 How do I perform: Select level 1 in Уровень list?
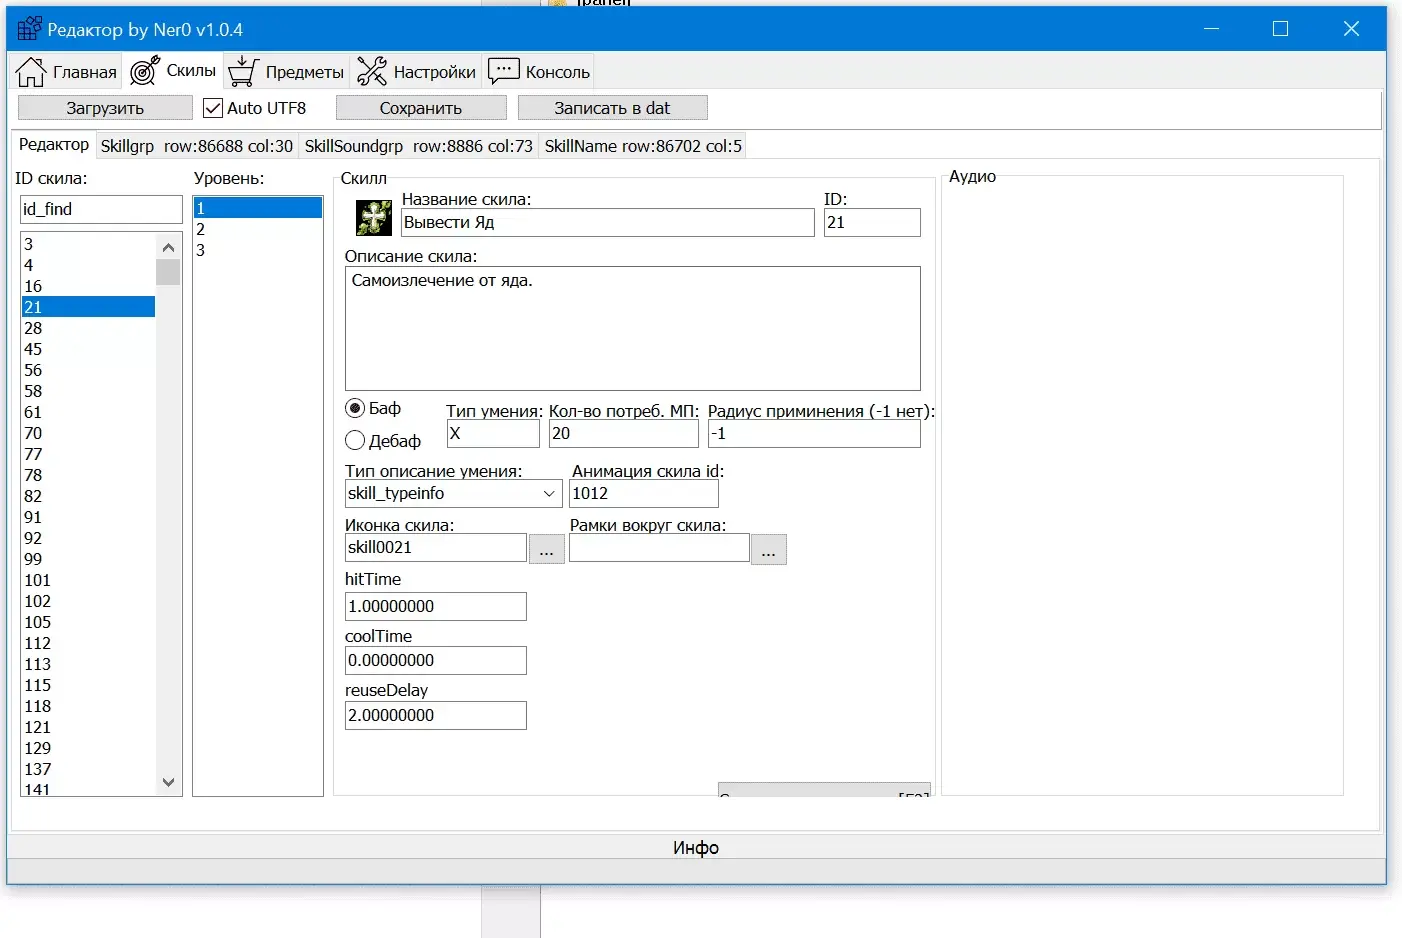click(258, 208)
